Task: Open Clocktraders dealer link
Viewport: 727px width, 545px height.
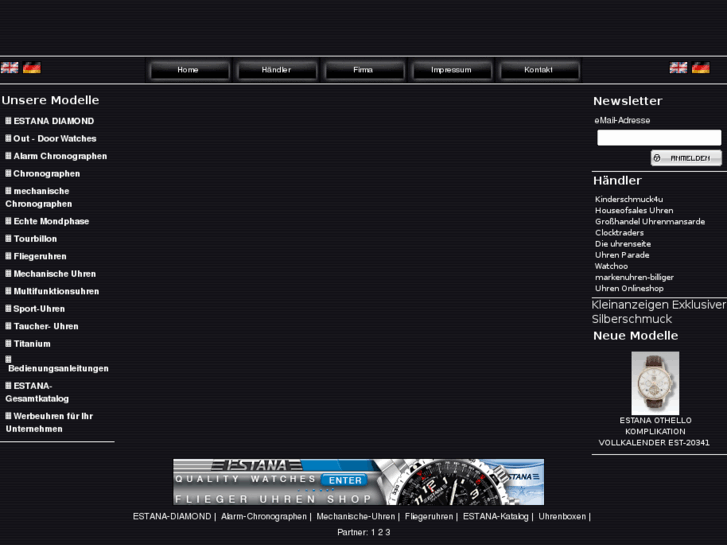Action: [619, 233]
